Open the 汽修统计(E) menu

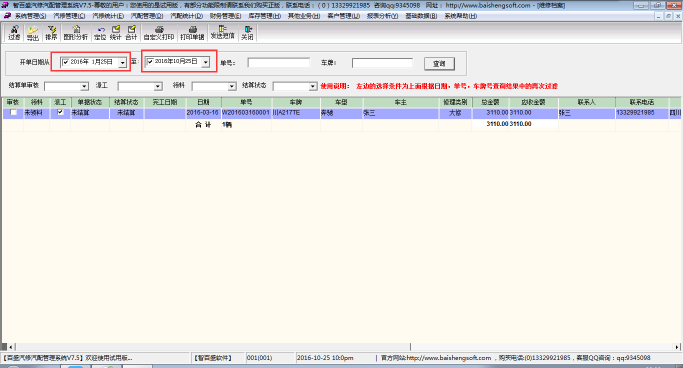[x=108, y=16]
